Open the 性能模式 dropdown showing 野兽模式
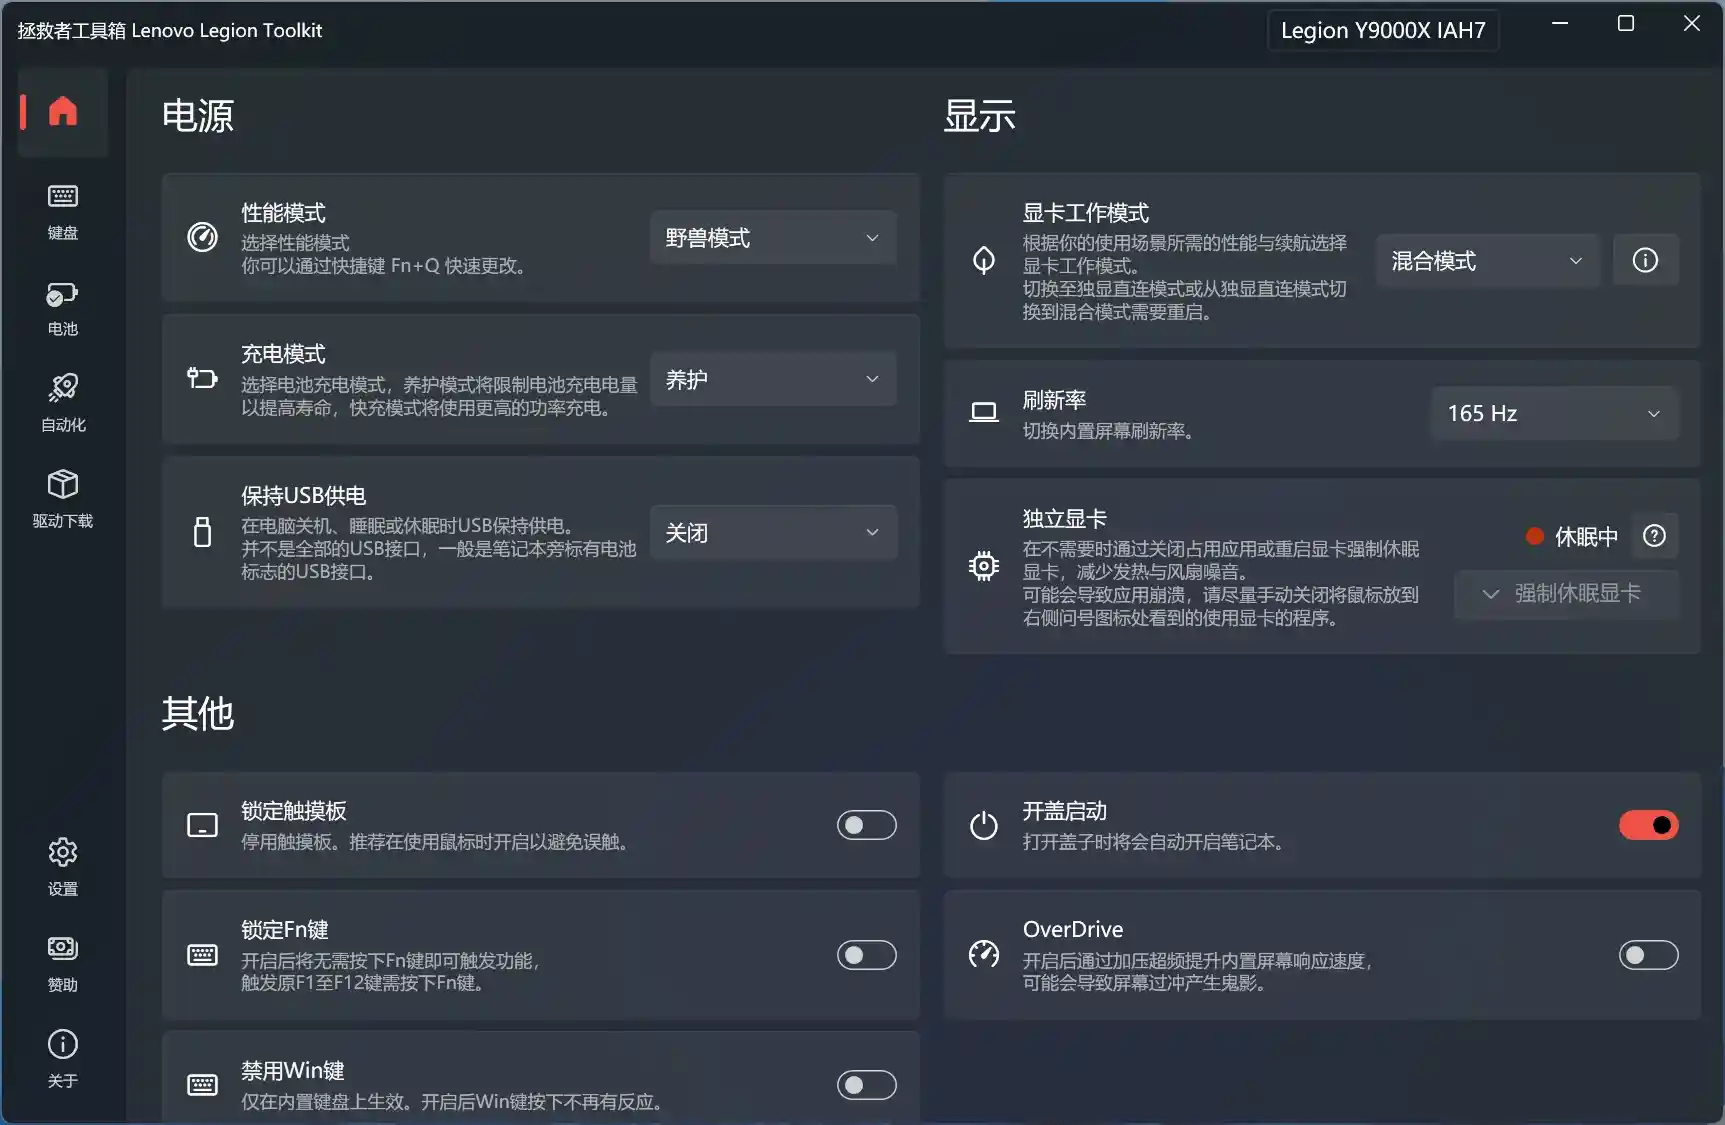 pyautogui.click(x=773, y=238)
